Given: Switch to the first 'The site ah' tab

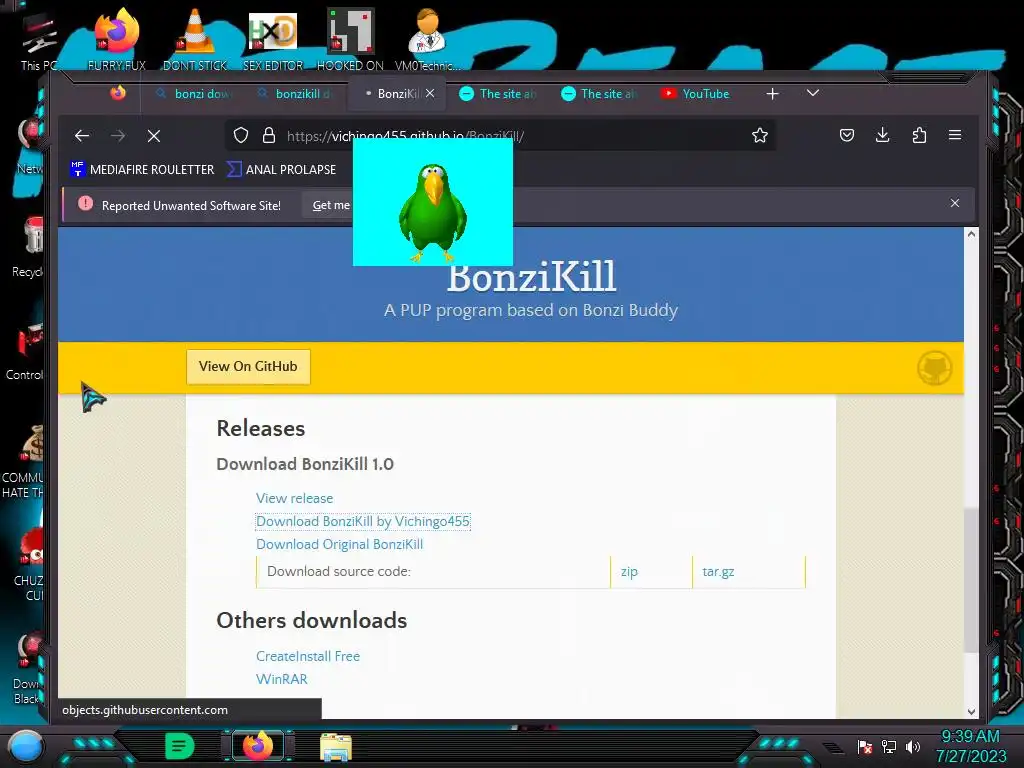Looking at the screenshot, I should pyautogui.click(x=498, y=94).
